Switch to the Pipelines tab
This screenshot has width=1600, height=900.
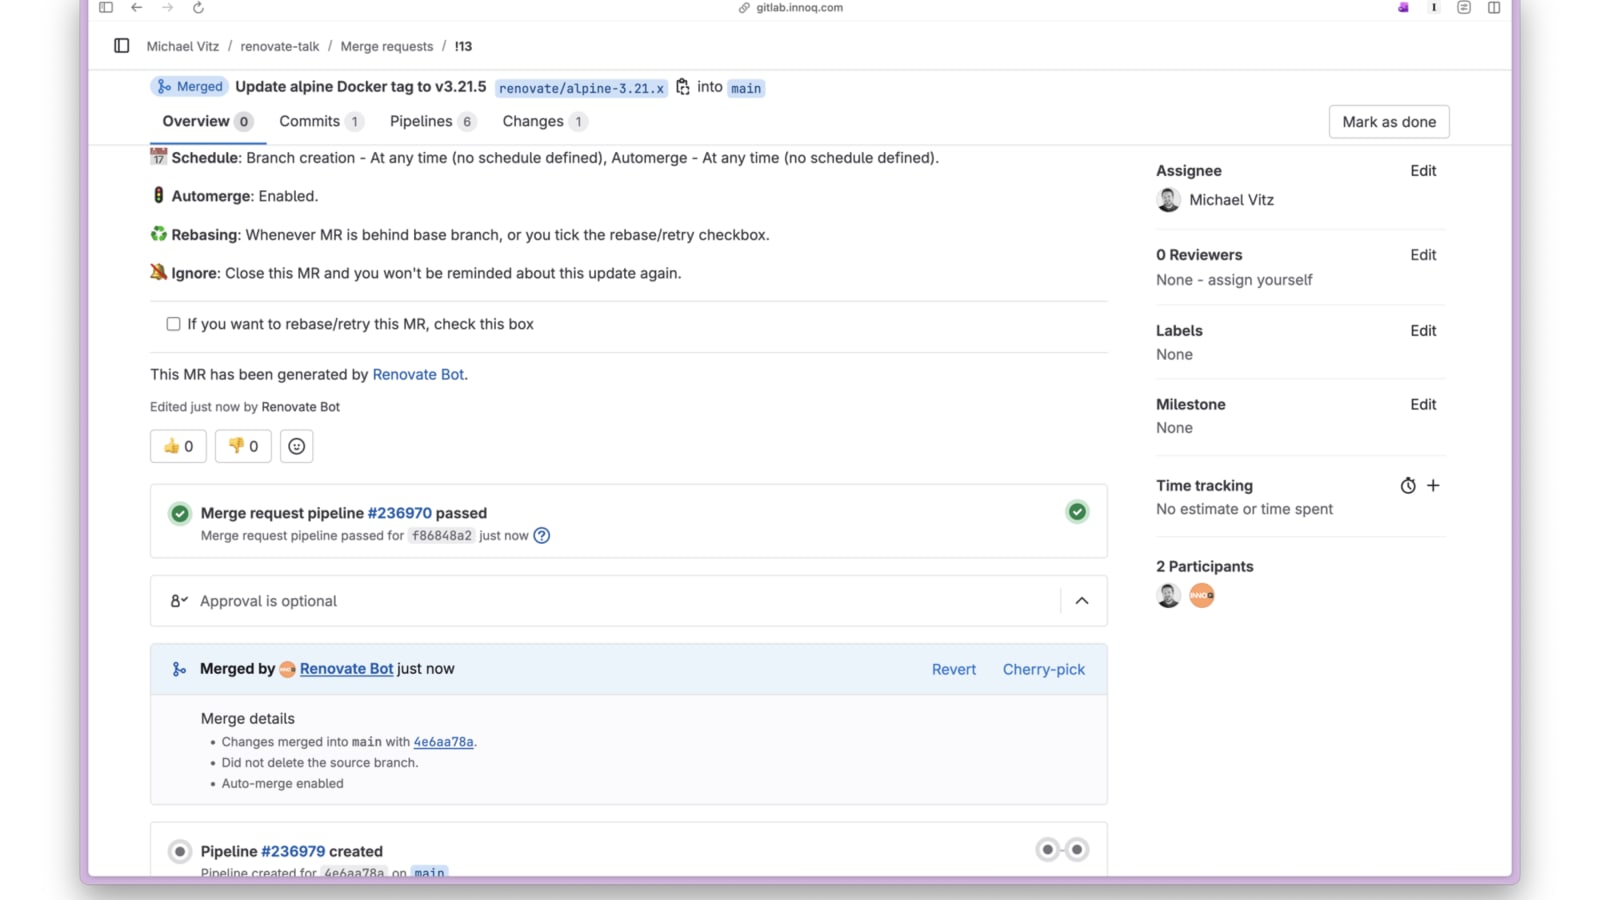[x=432, y=121]
